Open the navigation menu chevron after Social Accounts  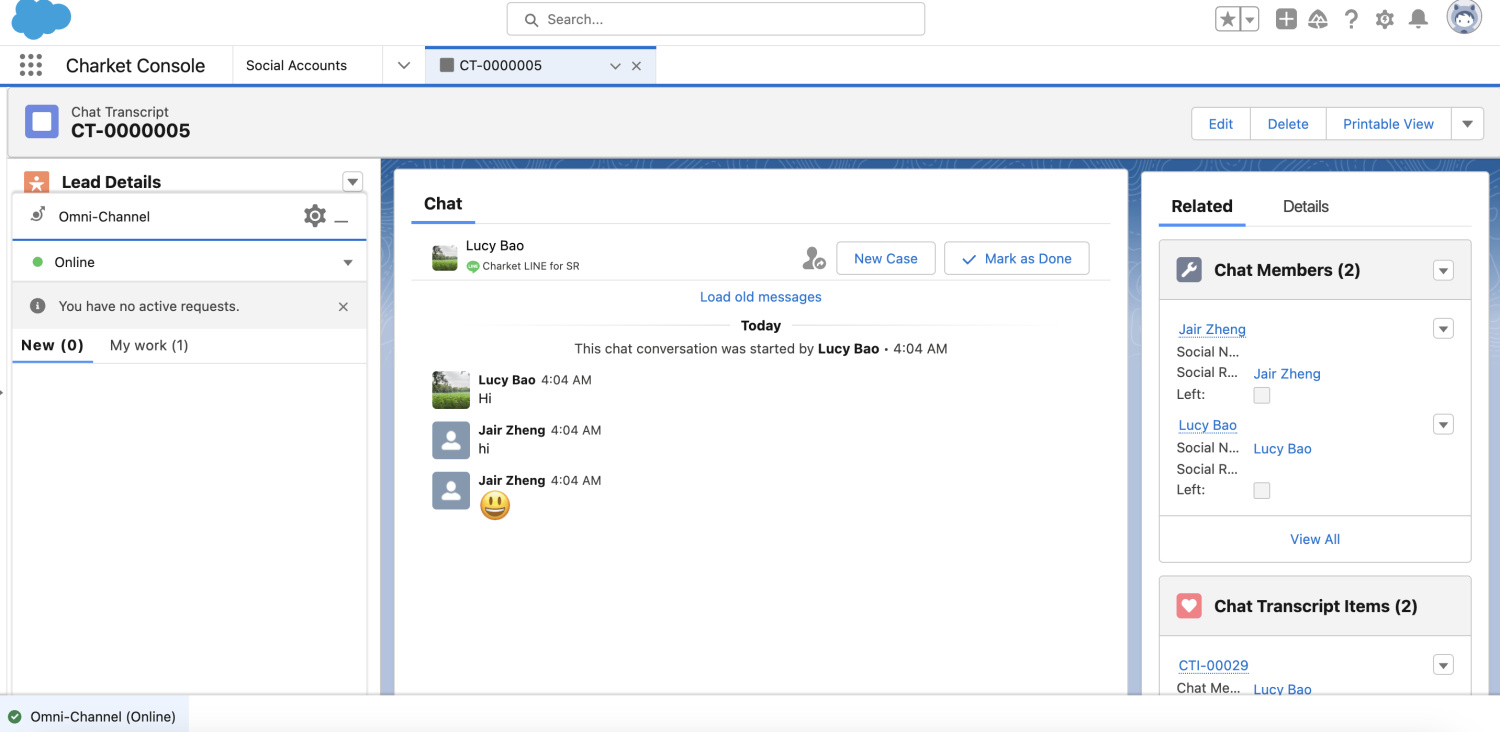coord(404,66)
